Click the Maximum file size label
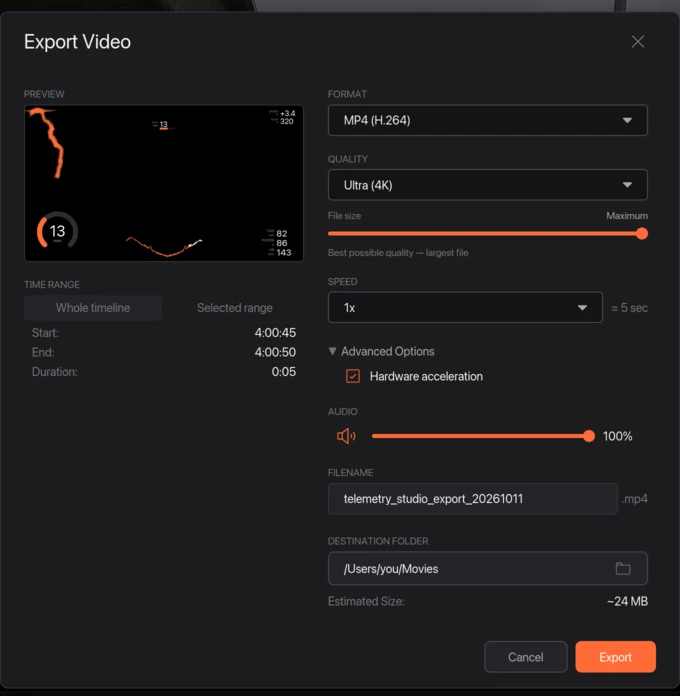Screen dimensions: 680x696 click(x=627, y=216)
